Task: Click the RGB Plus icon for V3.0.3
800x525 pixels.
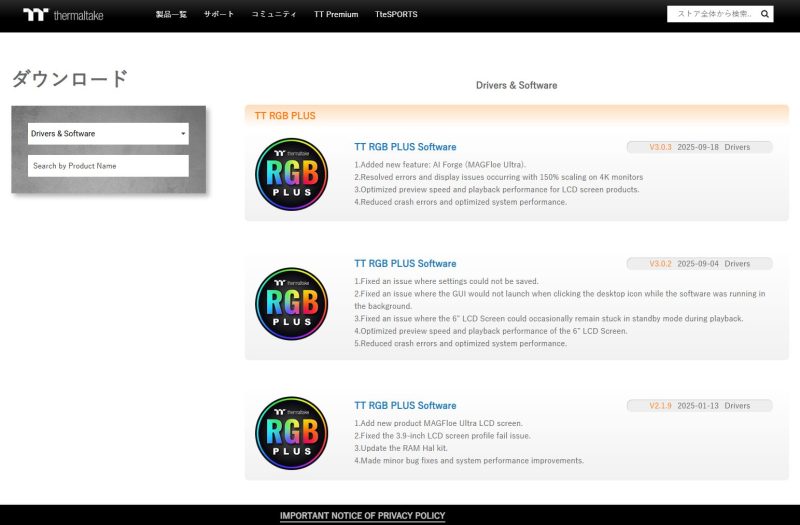Action: coord(291,174)
